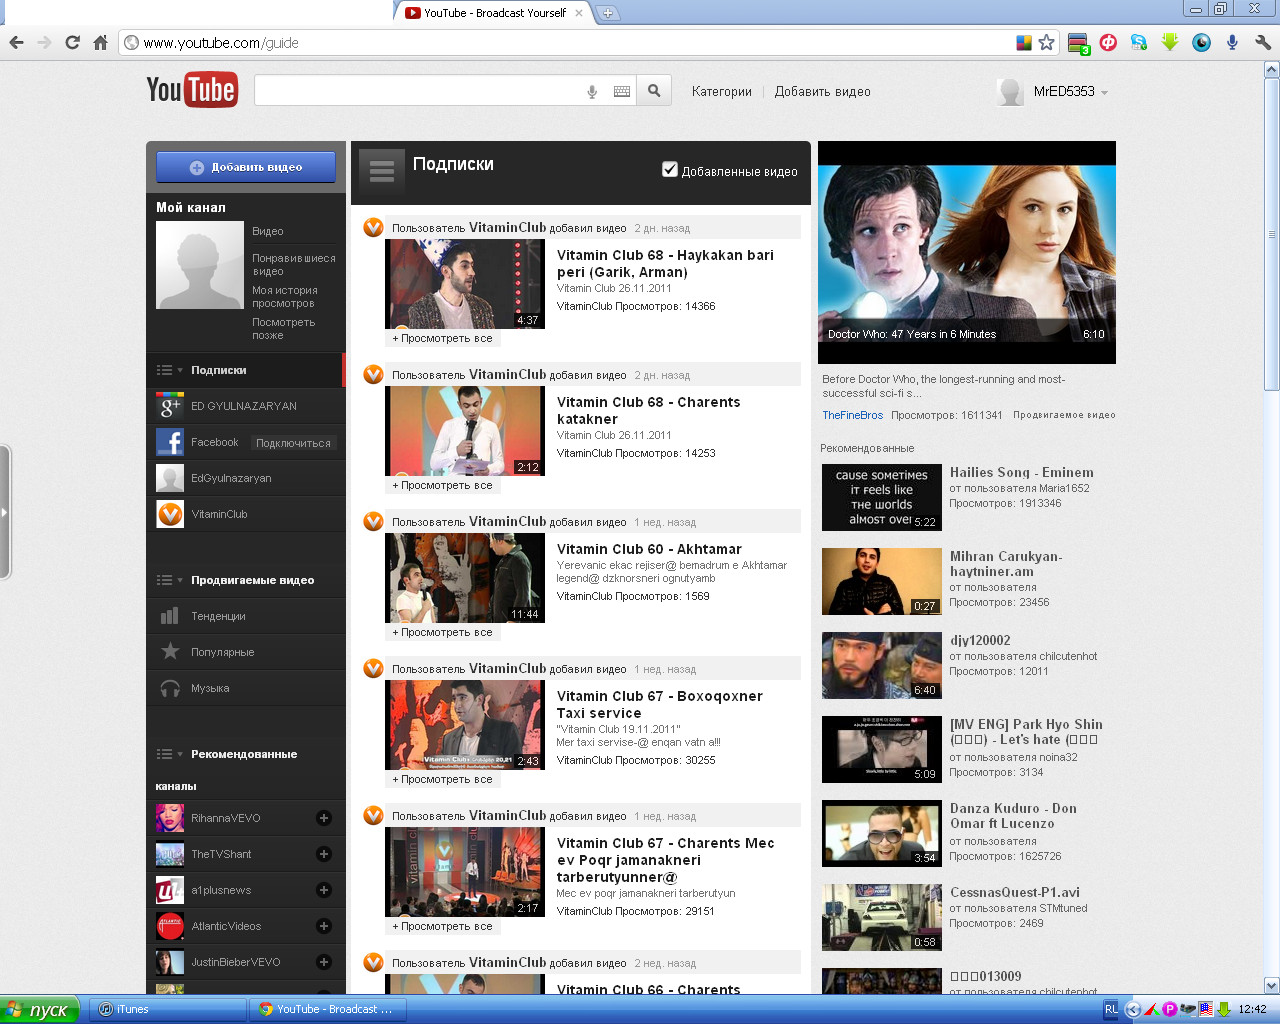Click scrollbar down arrow at bottom right

pyautogui.click(x=1271, y=985)
